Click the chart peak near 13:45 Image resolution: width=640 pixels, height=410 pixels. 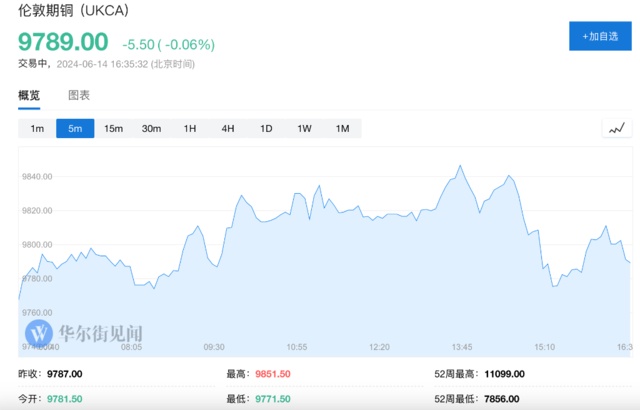pos(460,166)
